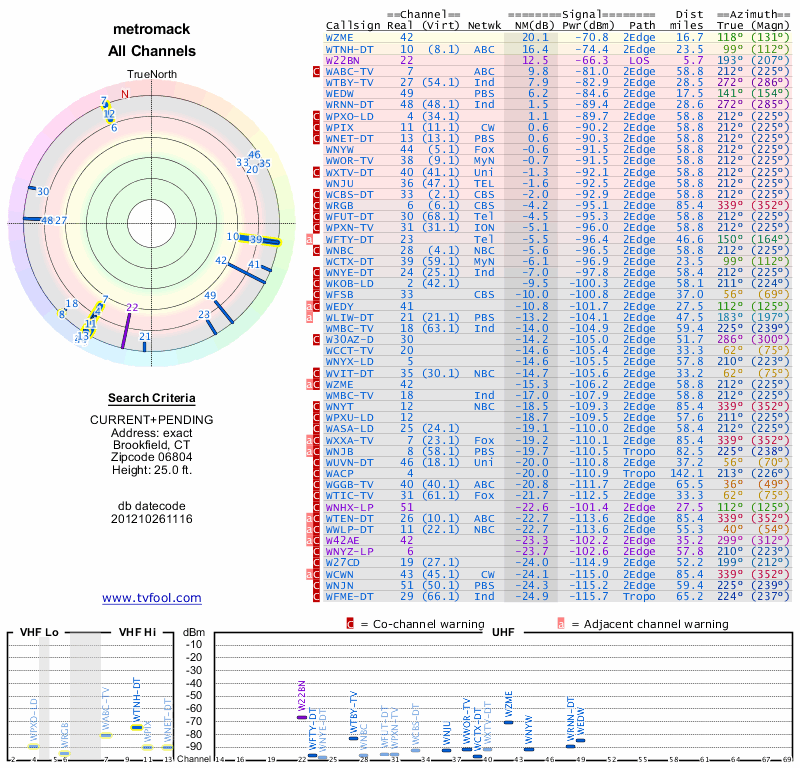Image resolution: width=800 pixels, height=768 pixels.
Task: Click the purple channel 22 radar line
Action: coord(127,331)
